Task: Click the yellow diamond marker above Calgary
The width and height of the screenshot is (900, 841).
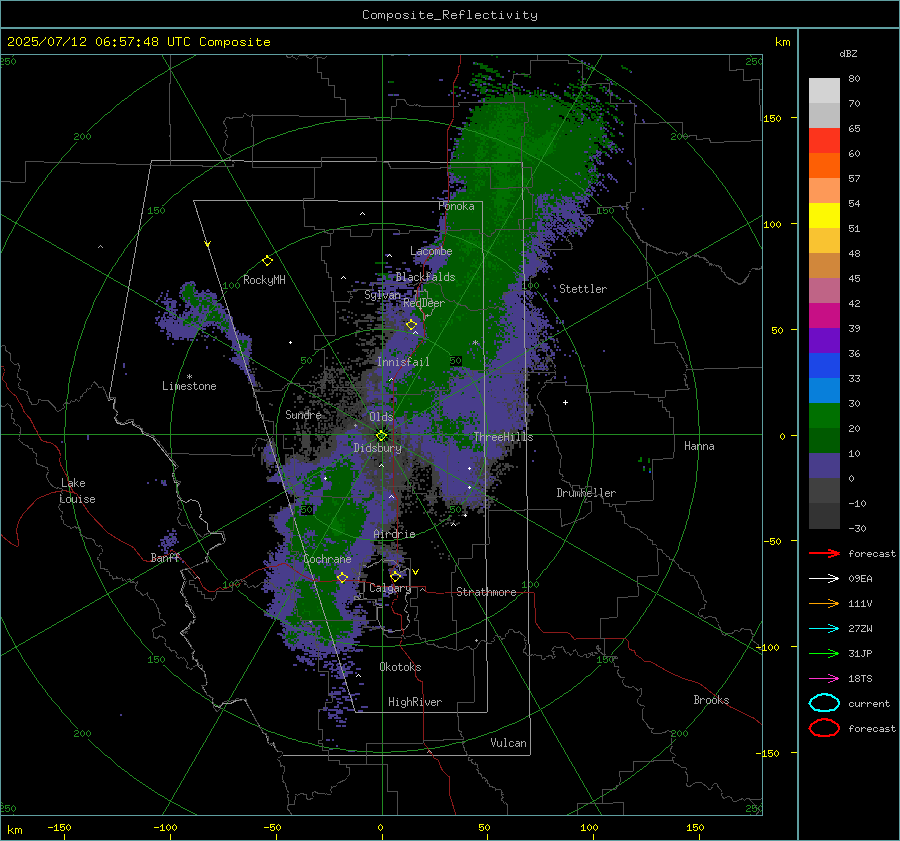Action: (395, 576)
